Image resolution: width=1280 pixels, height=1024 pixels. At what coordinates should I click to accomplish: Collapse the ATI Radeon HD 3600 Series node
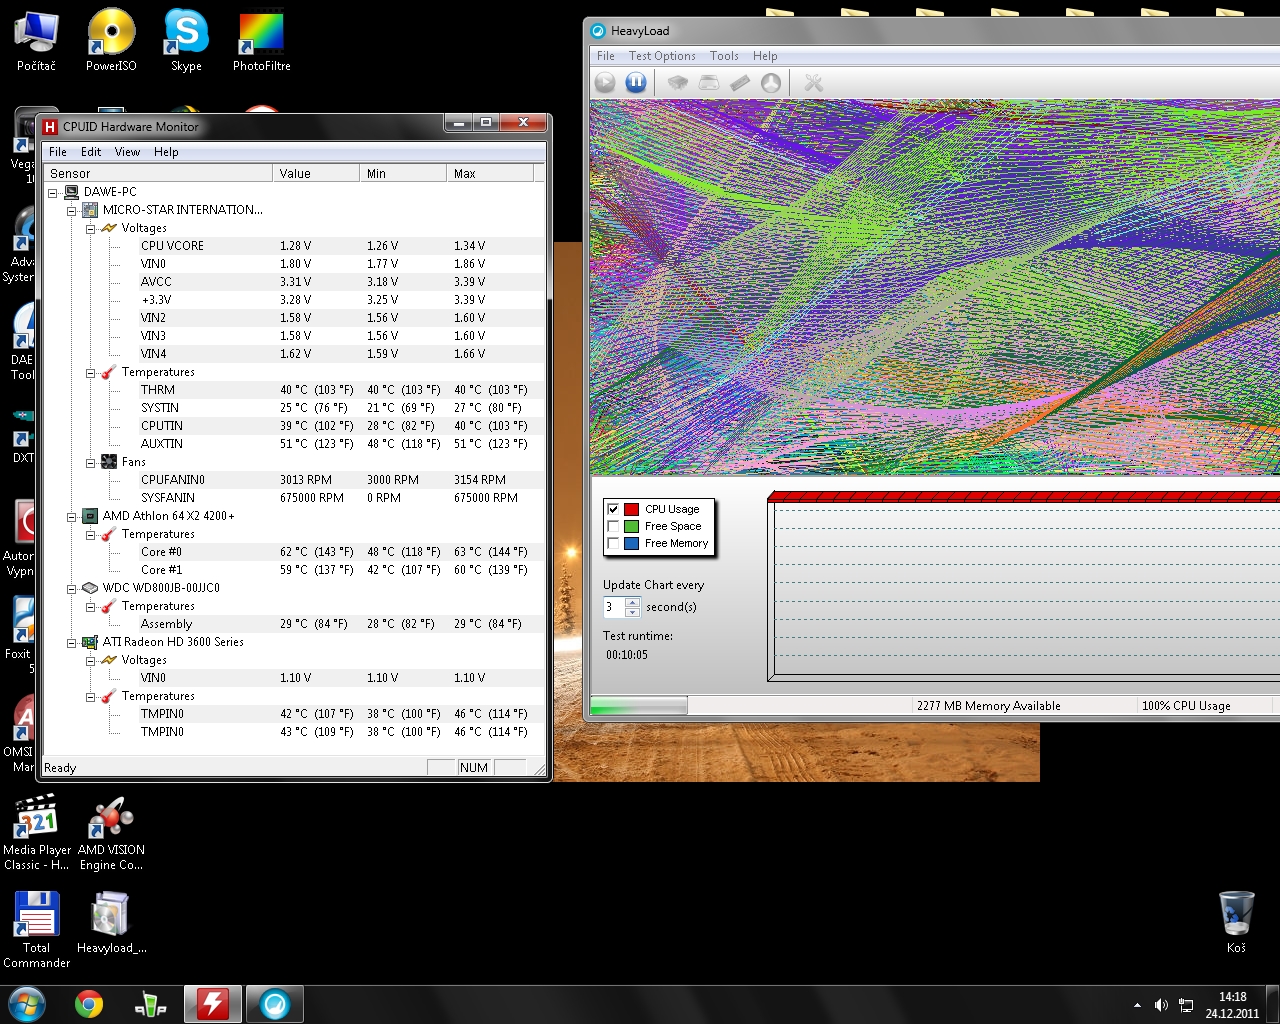click(x=72, y=642)
